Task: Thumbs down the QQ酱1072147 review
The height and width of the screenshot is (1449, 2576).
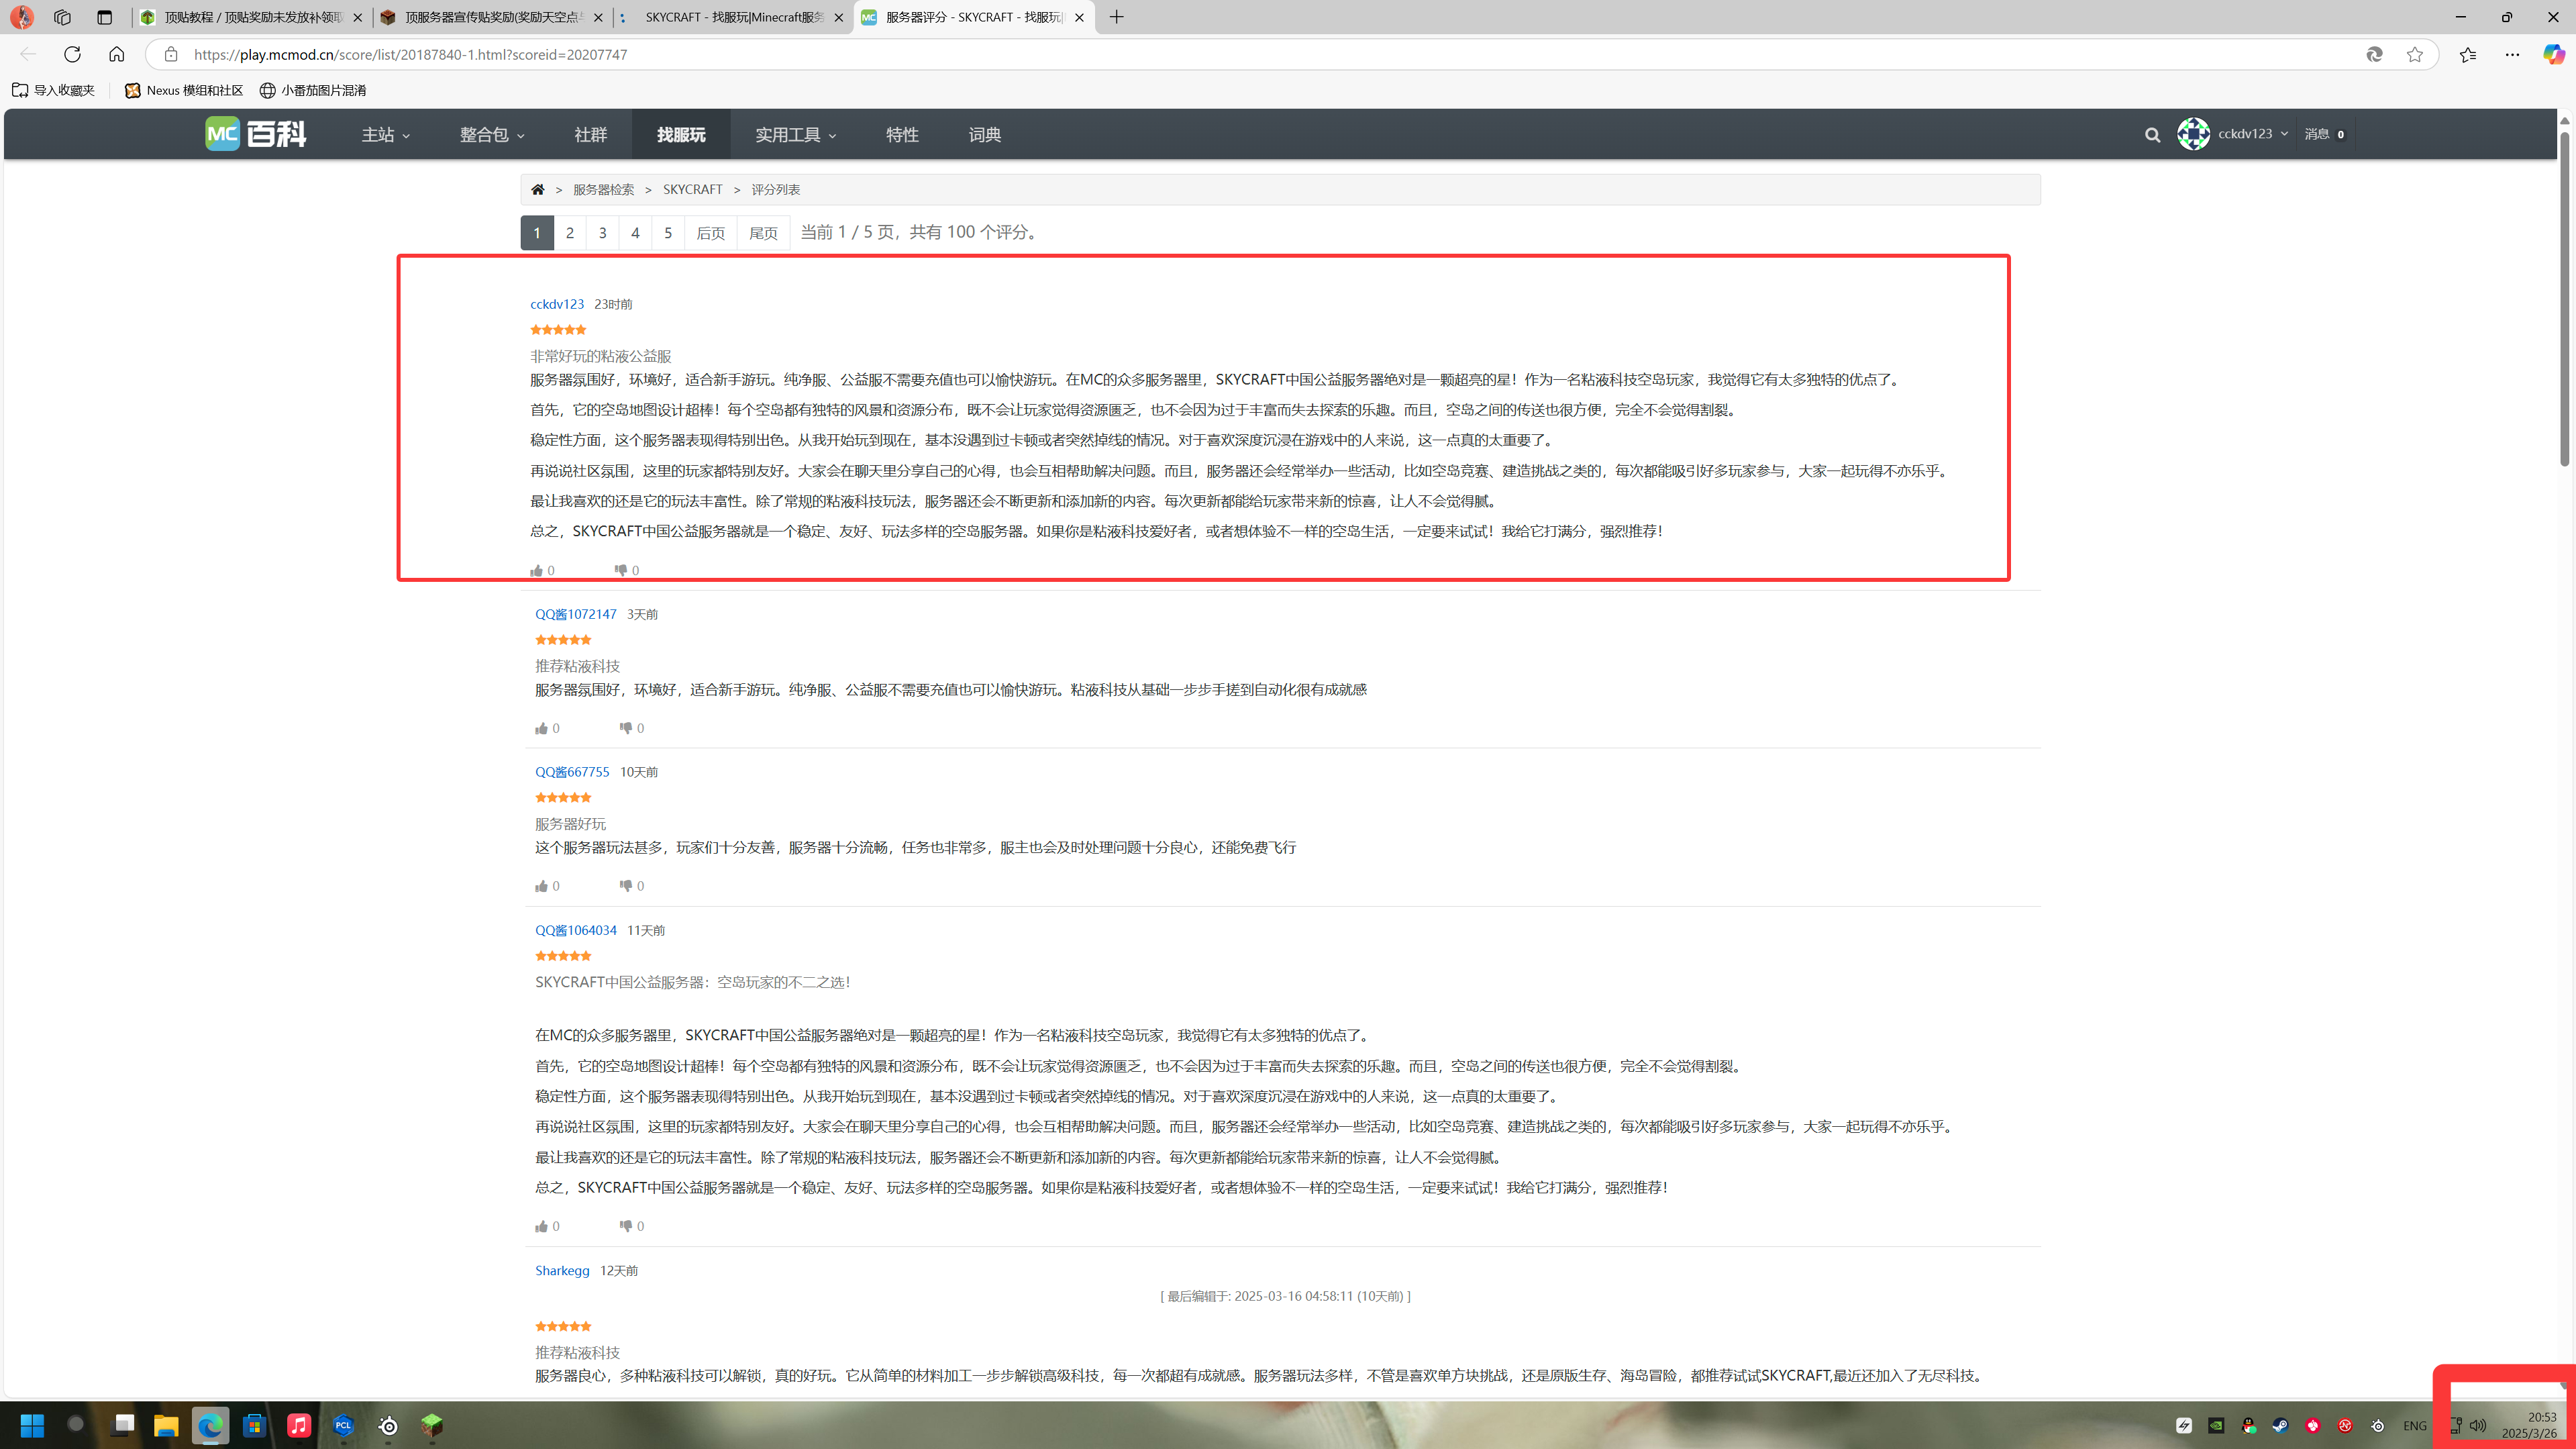Action: pos(625,728)
